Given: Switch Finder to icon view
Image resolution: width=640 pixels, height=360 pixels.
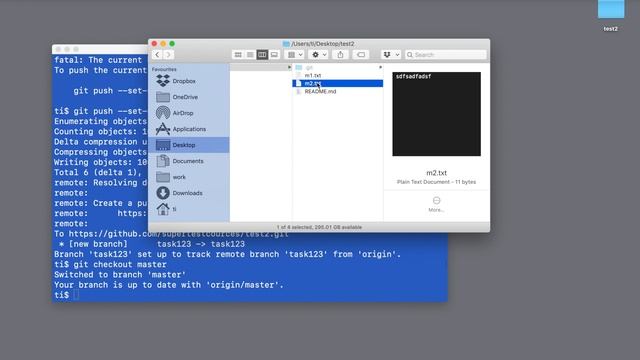Looking at the screenshot, I should pyautogui.click(x=238, y=55).
